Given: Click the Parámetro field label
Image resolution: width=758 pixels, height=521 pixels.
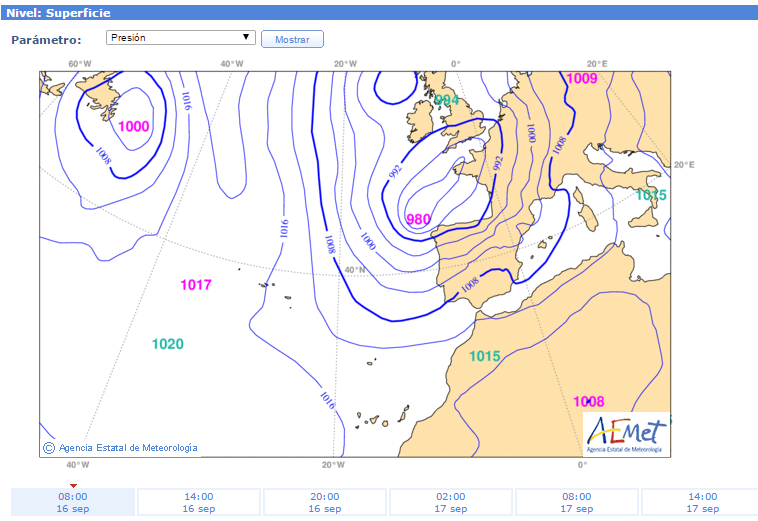Looking at the screenshot, I should (x=45, y=39).
